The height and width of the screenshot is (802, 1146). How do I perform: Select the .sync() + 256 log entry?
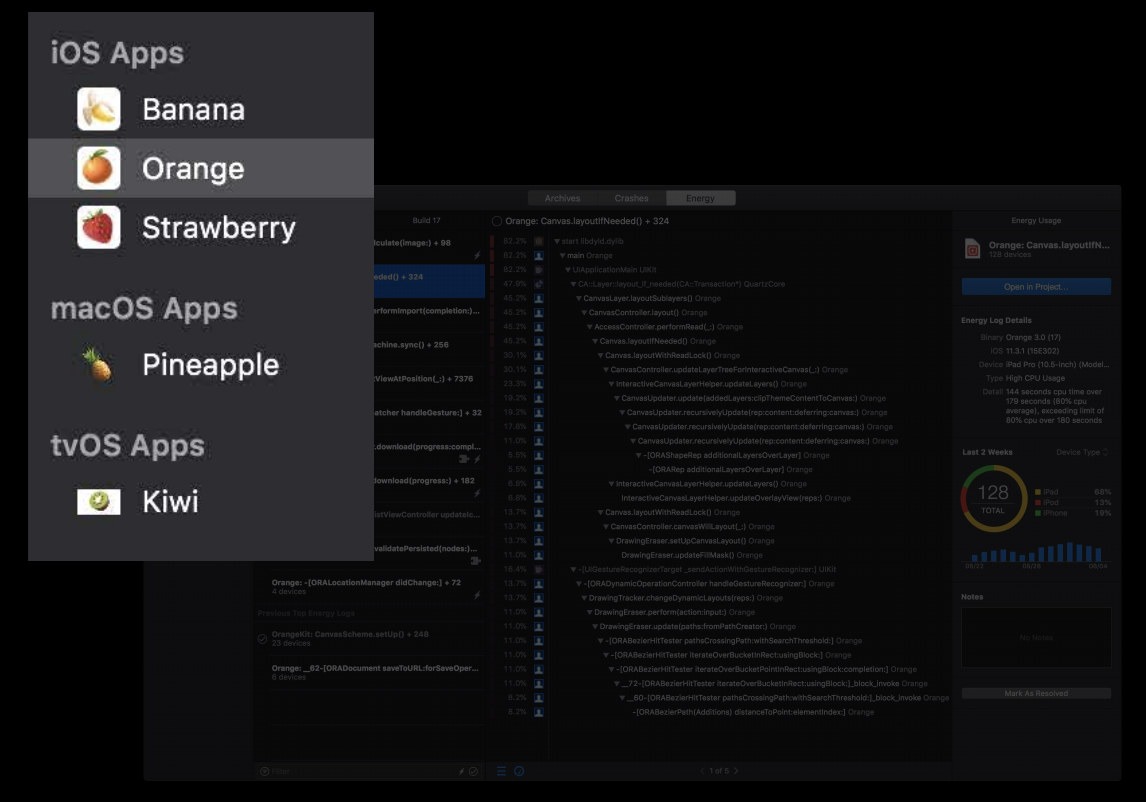point(429,345)
